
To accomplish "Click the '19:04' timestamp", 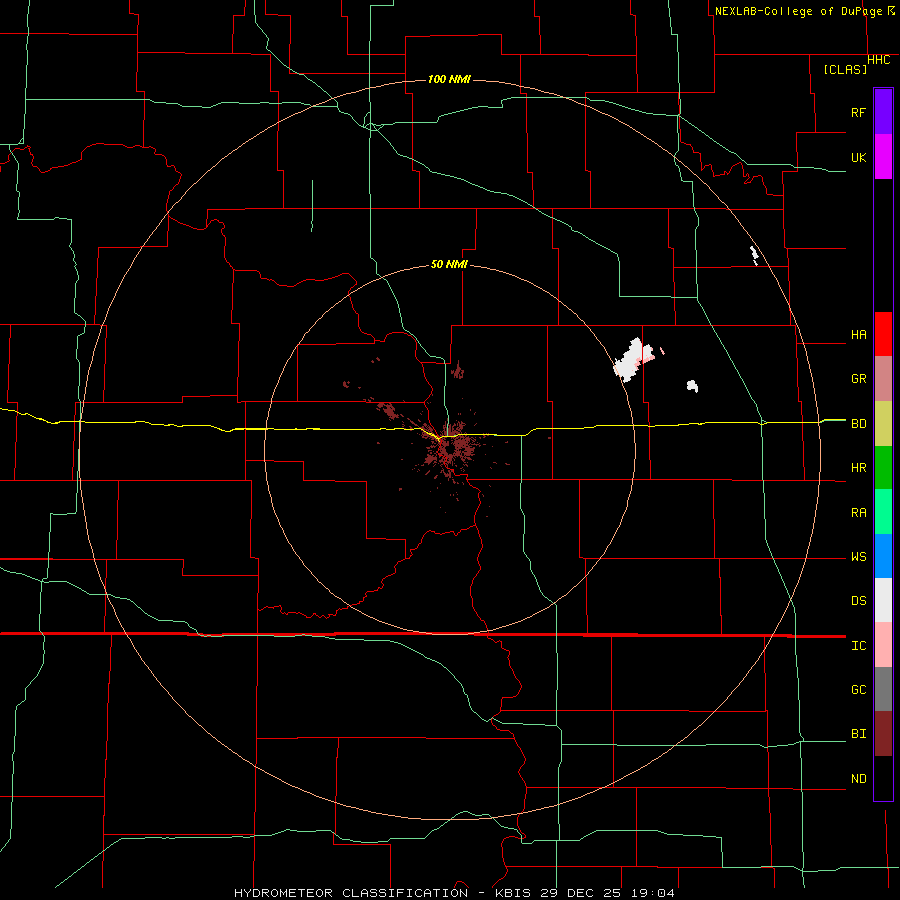I will click(x=653, y=893).
